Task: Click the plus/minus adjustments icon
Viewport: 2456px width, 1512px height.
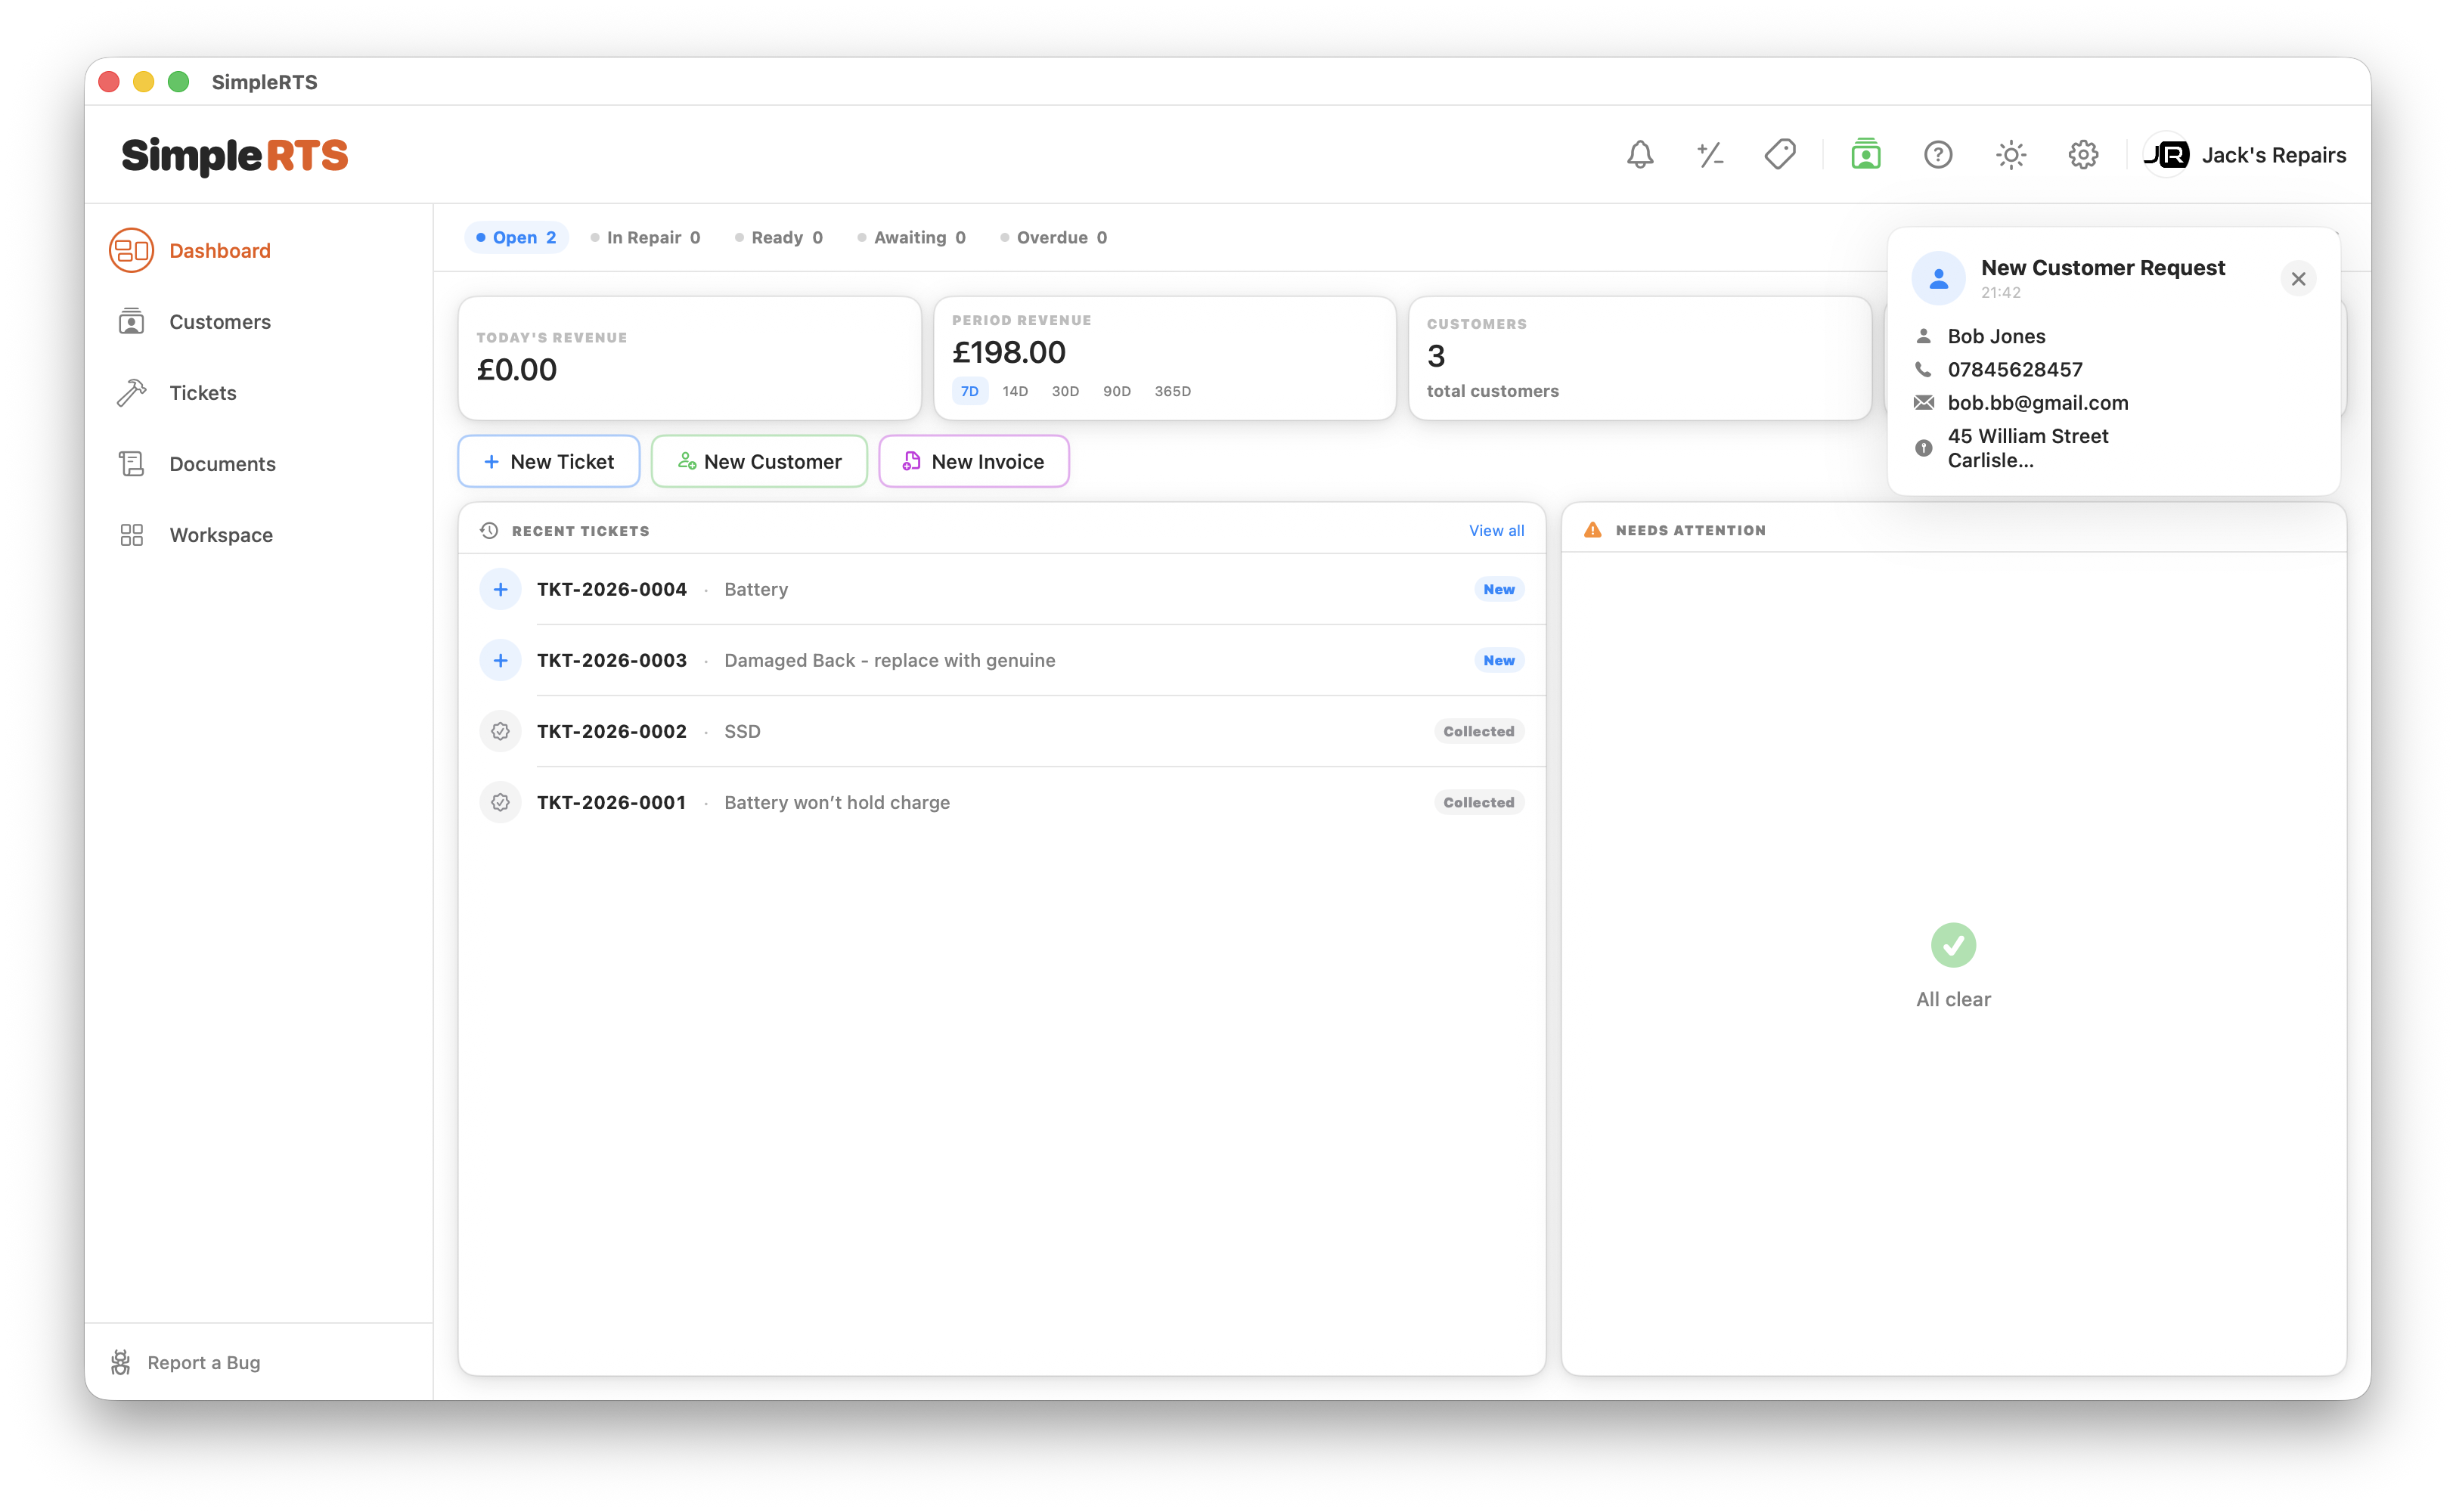Action: click(1710, 155)
